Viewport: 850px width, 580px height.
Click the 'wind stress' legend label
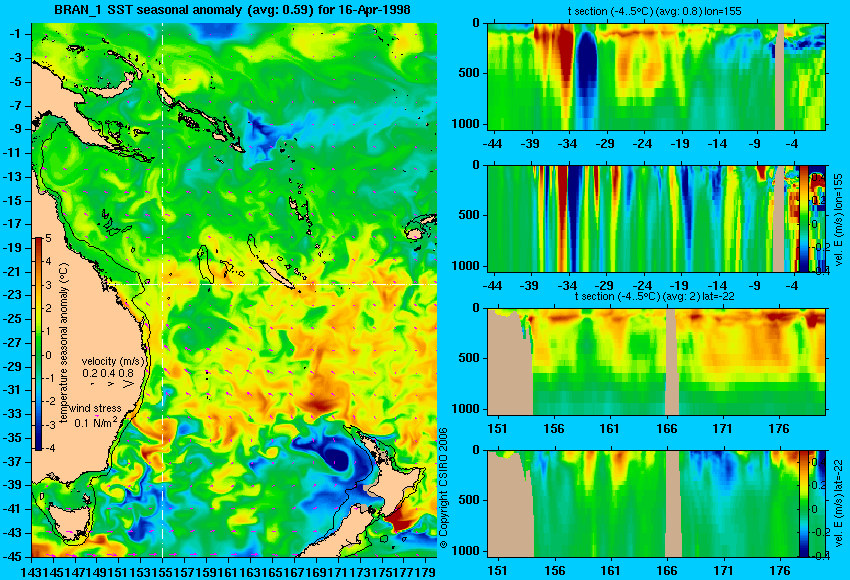(95, 408)
